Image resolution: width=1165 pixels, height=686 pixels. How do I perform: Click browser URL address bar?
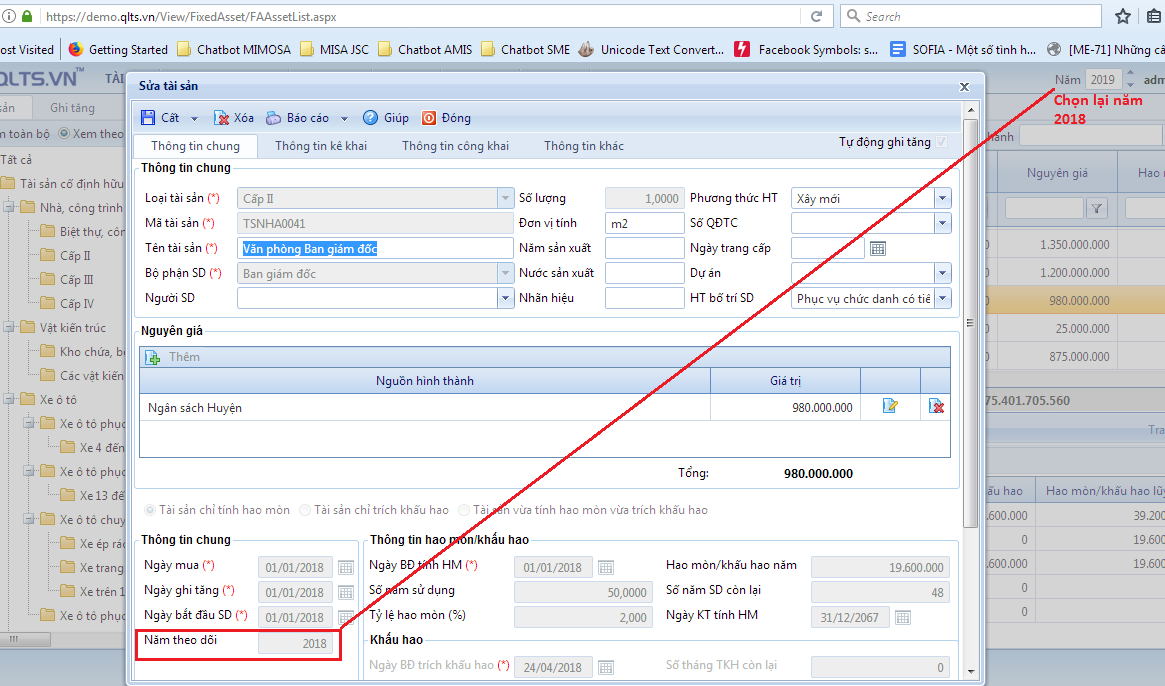pos(421,16)
